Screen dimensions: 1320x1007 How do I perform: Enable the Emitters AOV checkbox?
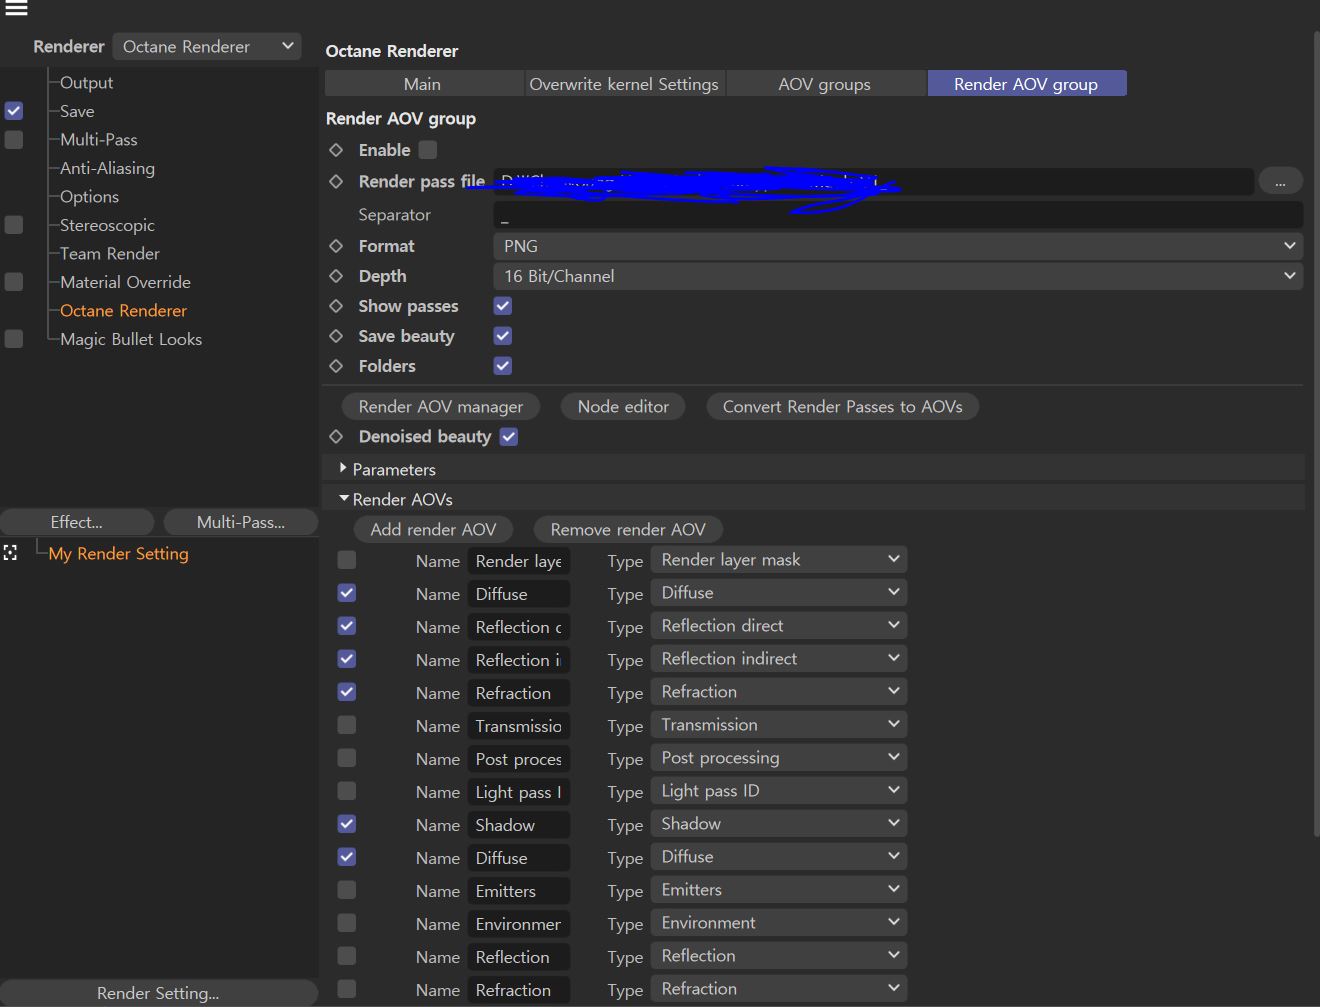[x=347, y=890]
